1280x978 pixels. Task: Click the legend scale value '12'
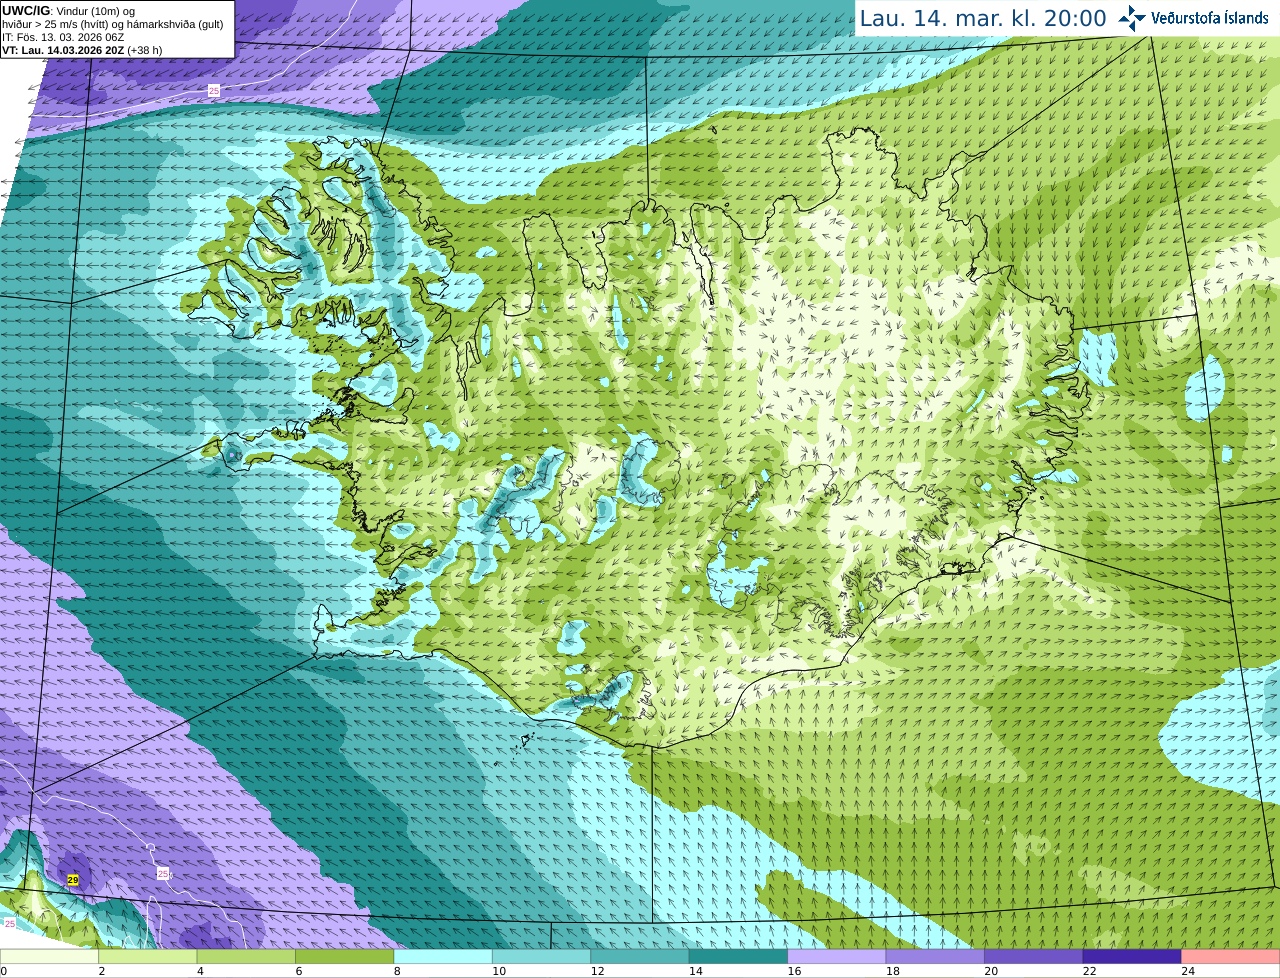597,971
